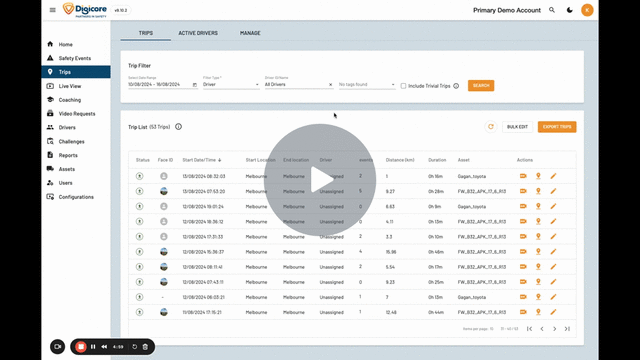Screen dimensions: 640x360
Task: Open the search magnifier in header
Action: tap(552, 10)
